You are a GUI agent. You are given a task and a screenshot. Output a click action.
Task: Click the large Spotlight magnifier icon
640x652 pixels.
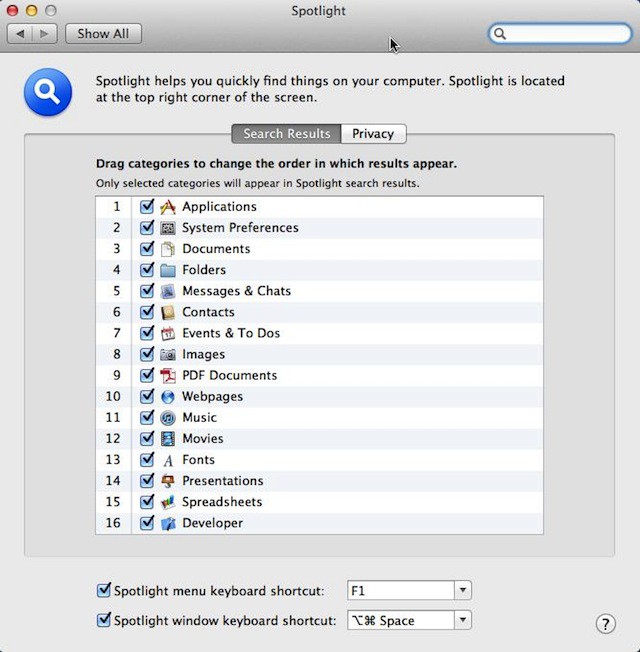(x=46, y=93)
